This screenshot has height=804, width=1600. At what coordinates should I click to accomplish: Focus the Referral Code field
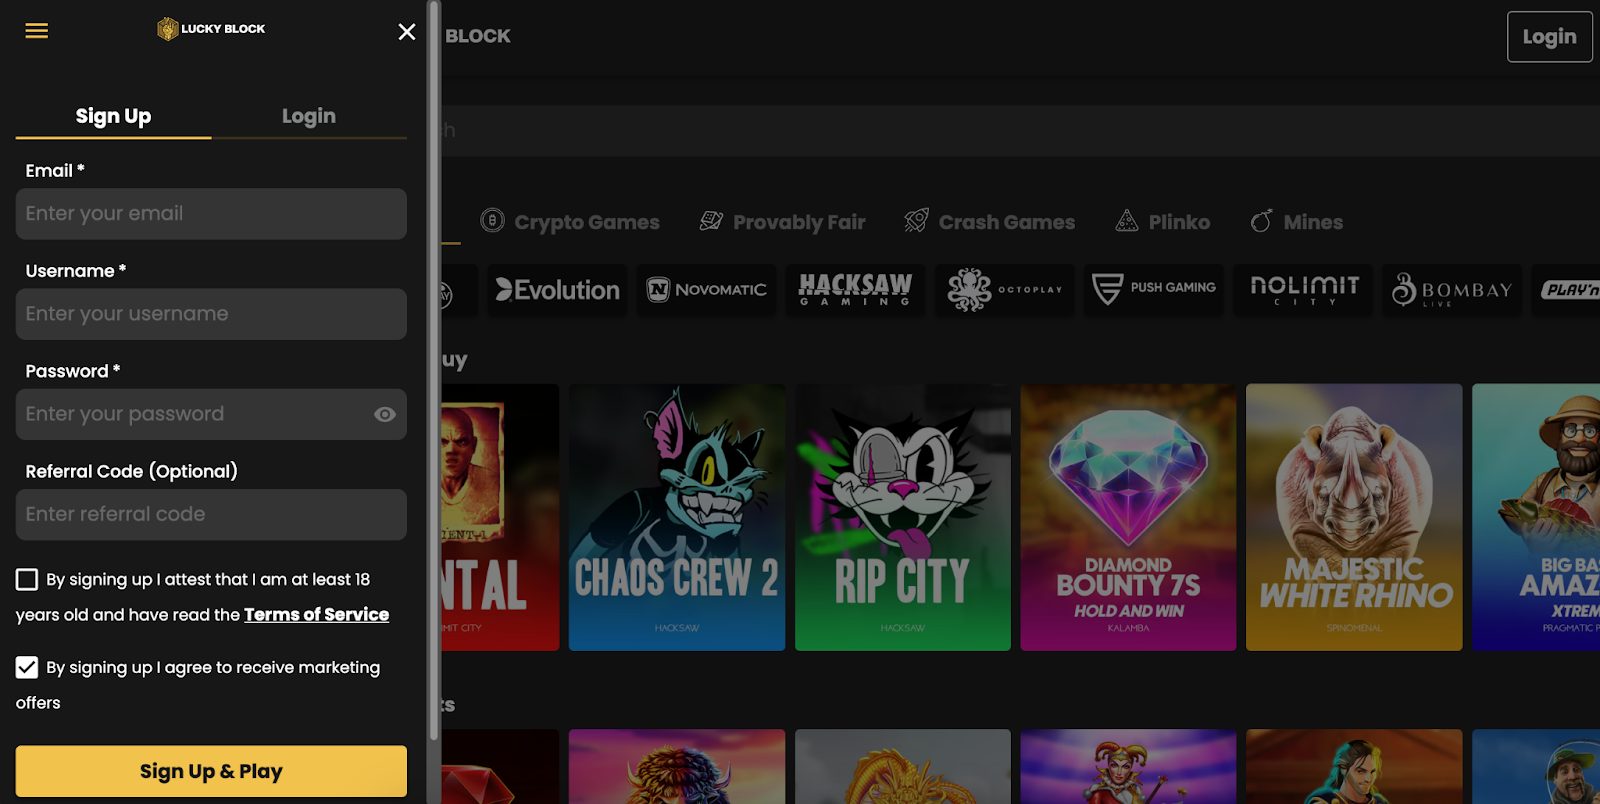(211, 514)
